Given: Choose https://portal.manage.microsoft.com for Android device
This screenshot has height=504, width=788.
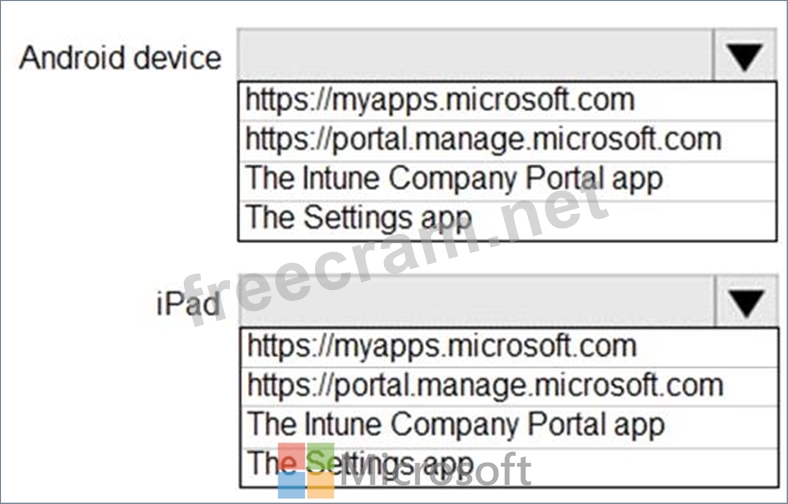Looking at the screenshot, I should [x=507, y=141].
